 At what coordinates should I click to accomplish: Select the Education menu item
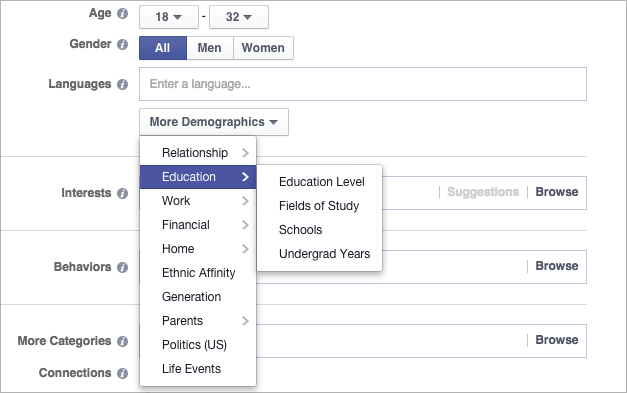(x=198, y=177)
